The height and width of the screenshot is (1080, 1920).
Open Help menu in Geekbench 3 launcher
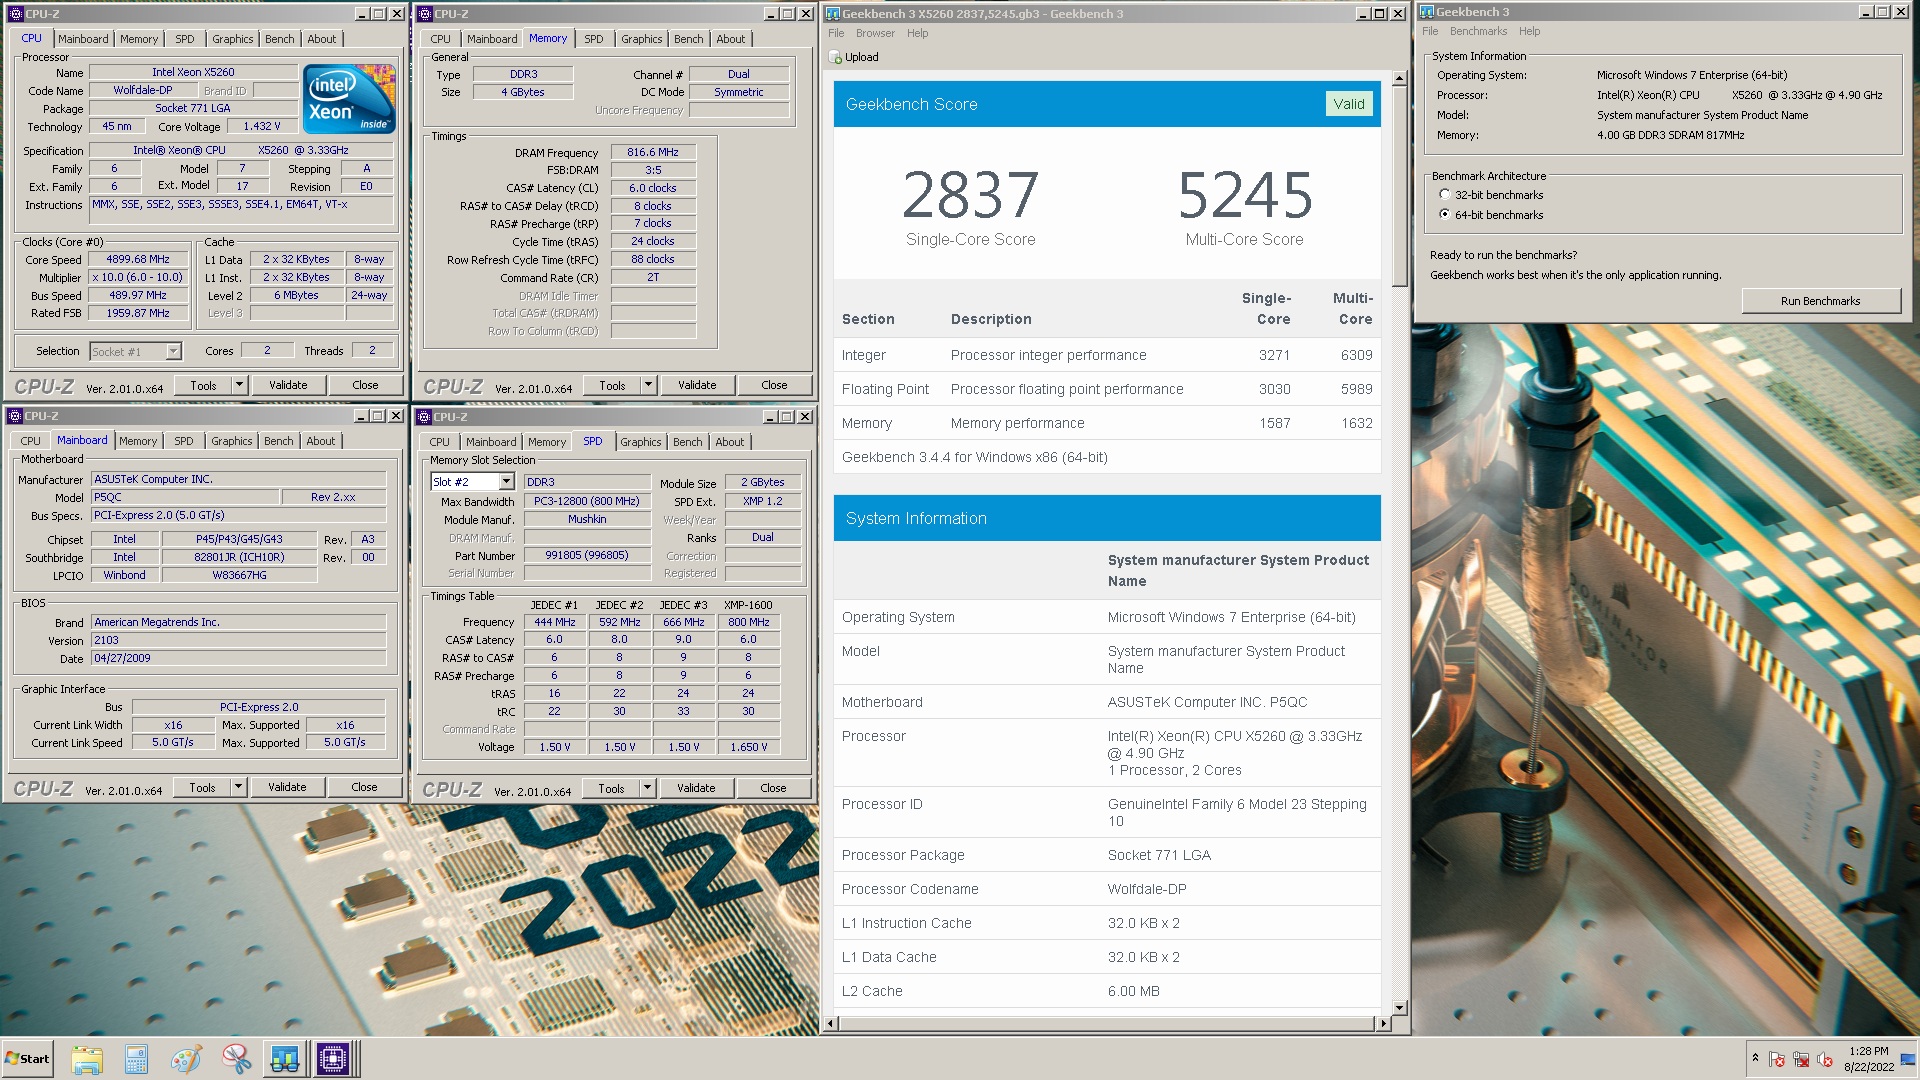tap(1529, 31)
